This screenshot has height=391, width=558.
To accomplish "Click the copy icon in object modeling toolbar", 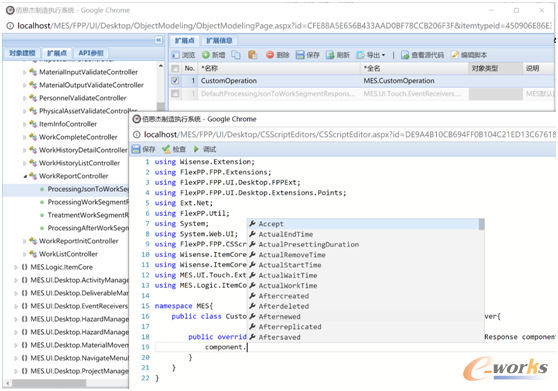I will coord(236,55).
